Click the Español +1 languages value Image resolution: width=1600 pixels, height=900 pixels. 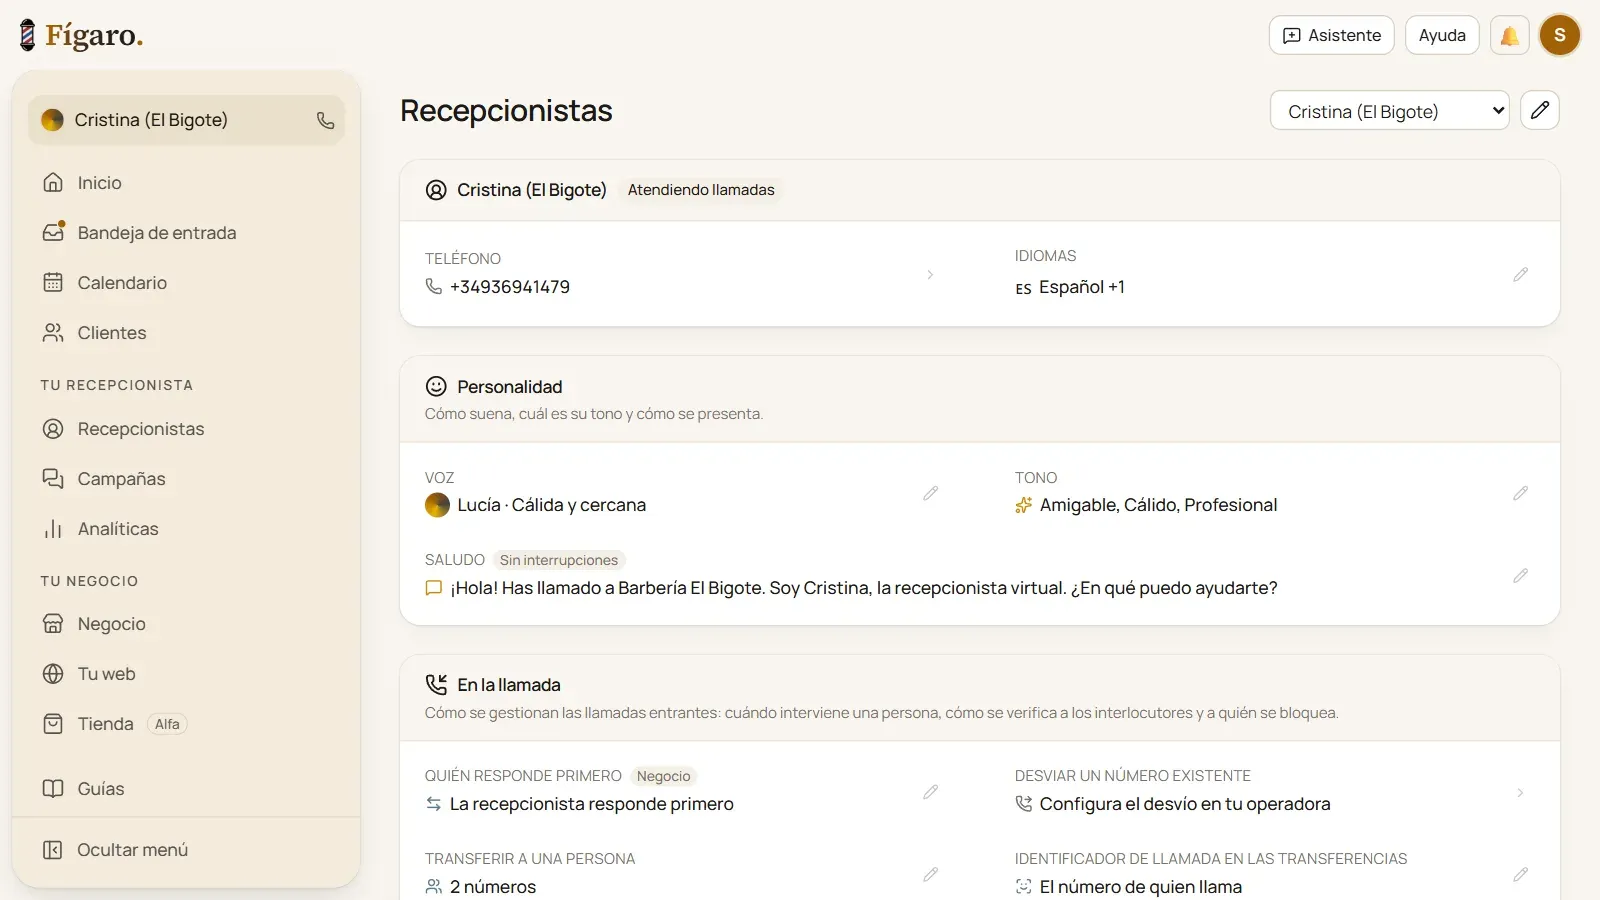pyautogui.click(x=1082, y=287)
